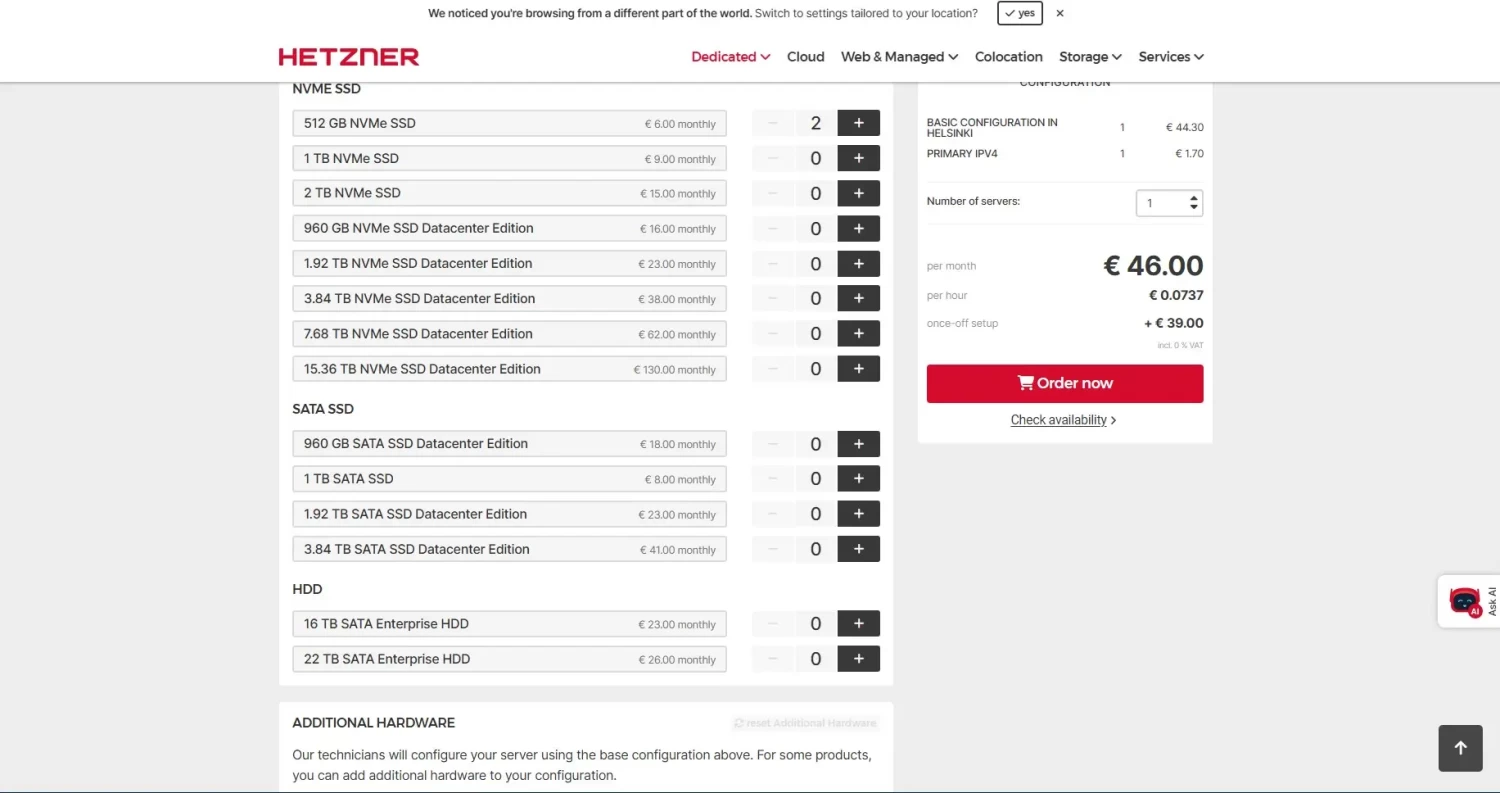
Task: Expand the Services menu
Action: 1170,57
